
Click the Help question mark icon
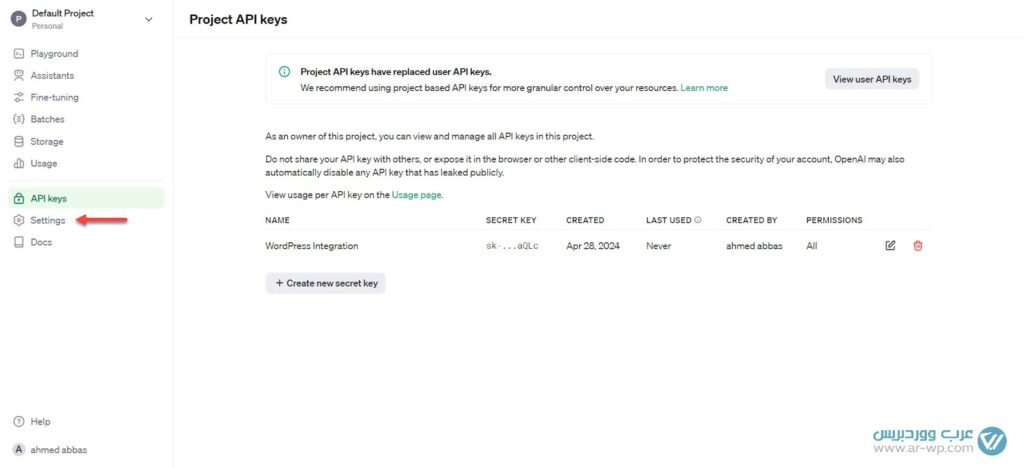pyautogui.click(x=19, y=422)
